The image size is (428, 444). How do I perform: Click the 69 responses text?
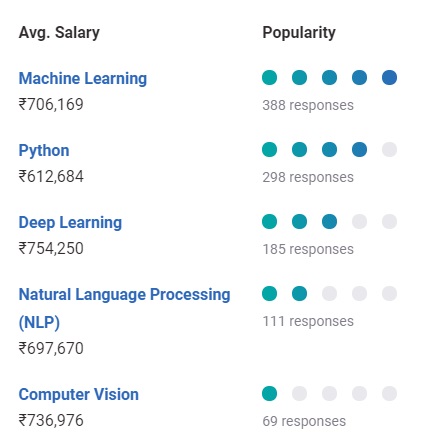(304, 421)
